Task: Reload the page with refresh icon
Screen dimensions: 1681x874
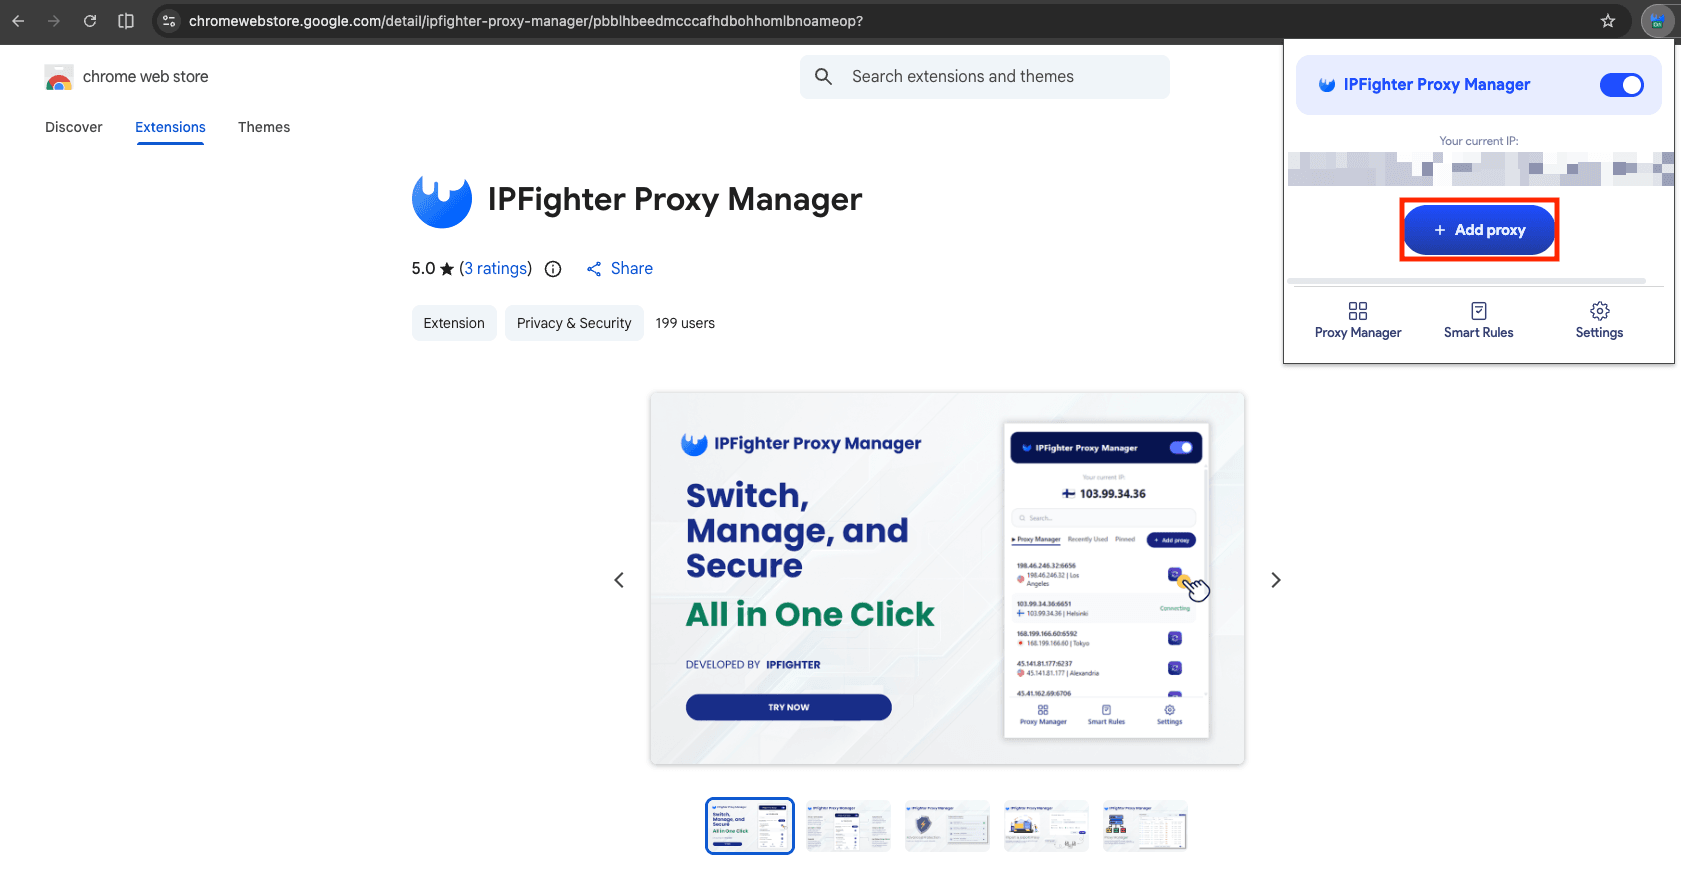Action: (x=90, y=21)
